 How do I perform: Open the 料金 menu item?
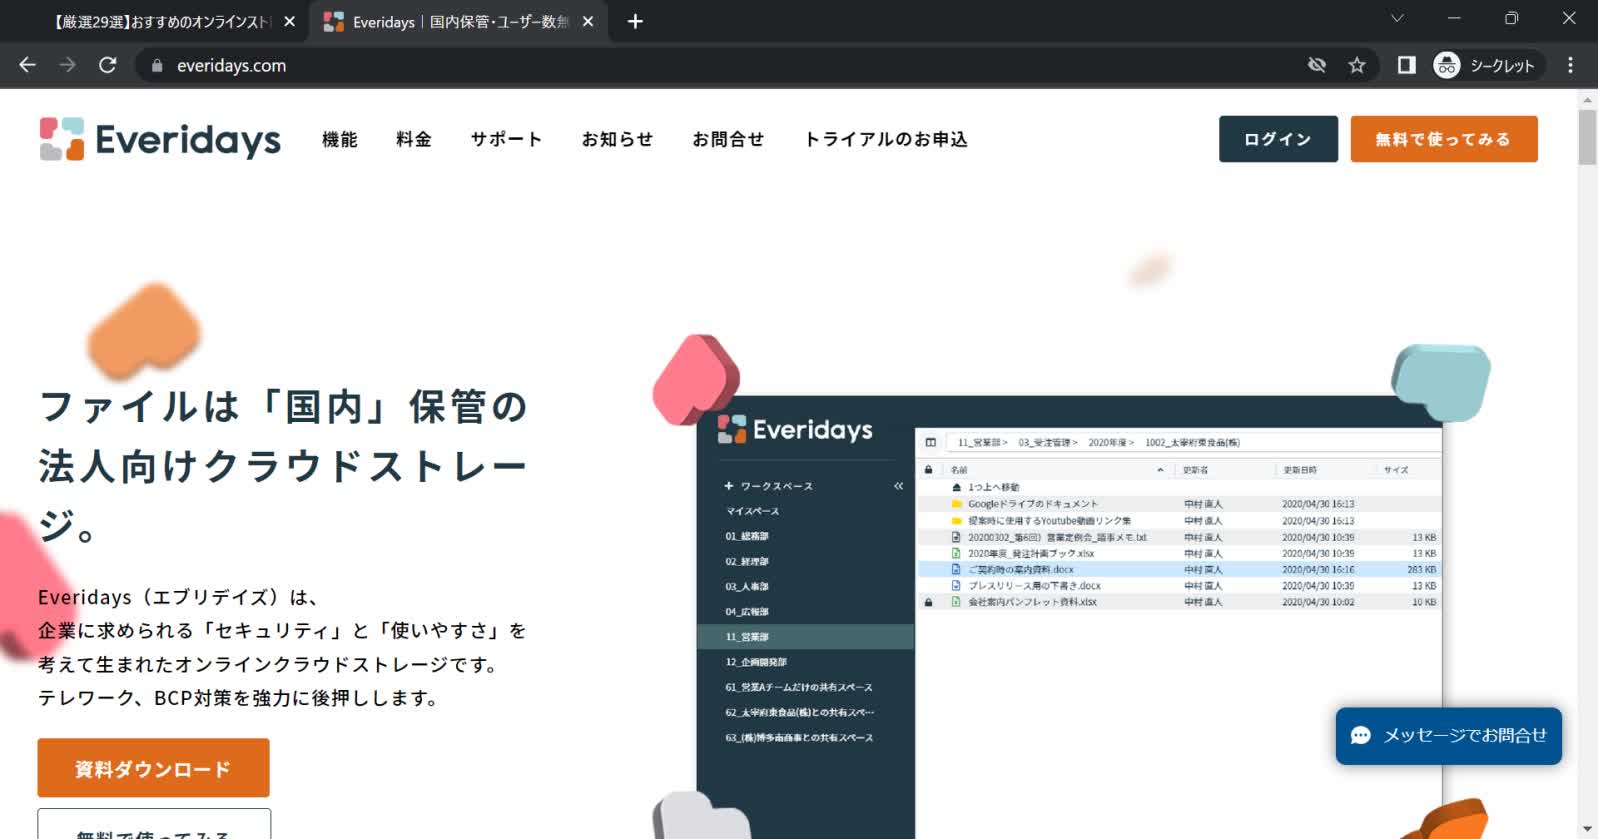pos(414,139)
